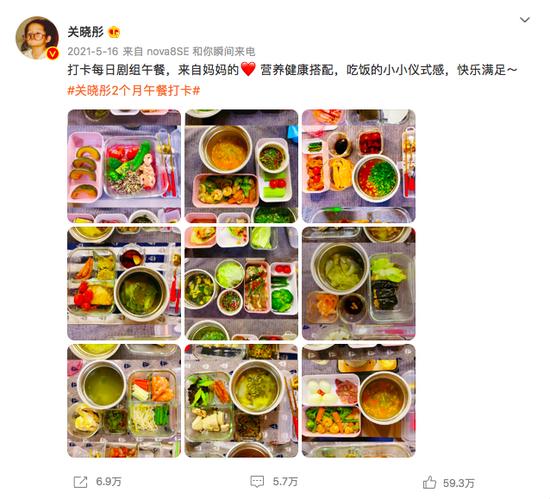The height and width of the screenshot is (499, 550).
Task: Click the orange verified V badge
Action: click(x=53, y=54)
